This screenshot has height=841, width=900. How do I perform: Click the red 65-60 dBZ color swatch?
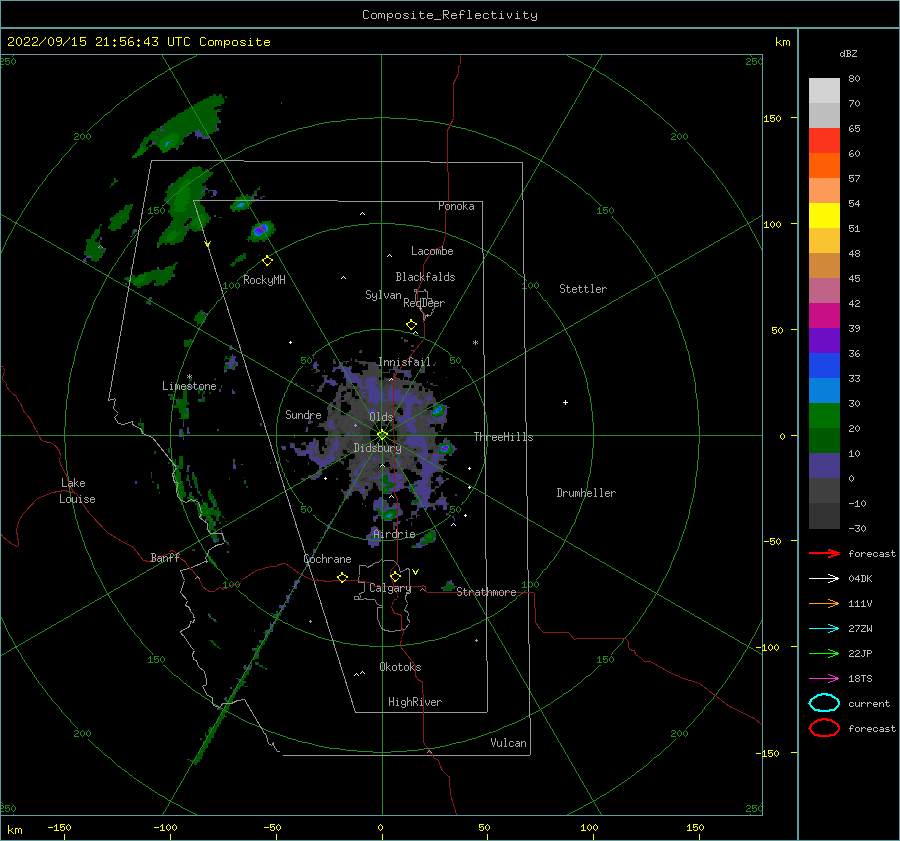[x=824, y=141]
